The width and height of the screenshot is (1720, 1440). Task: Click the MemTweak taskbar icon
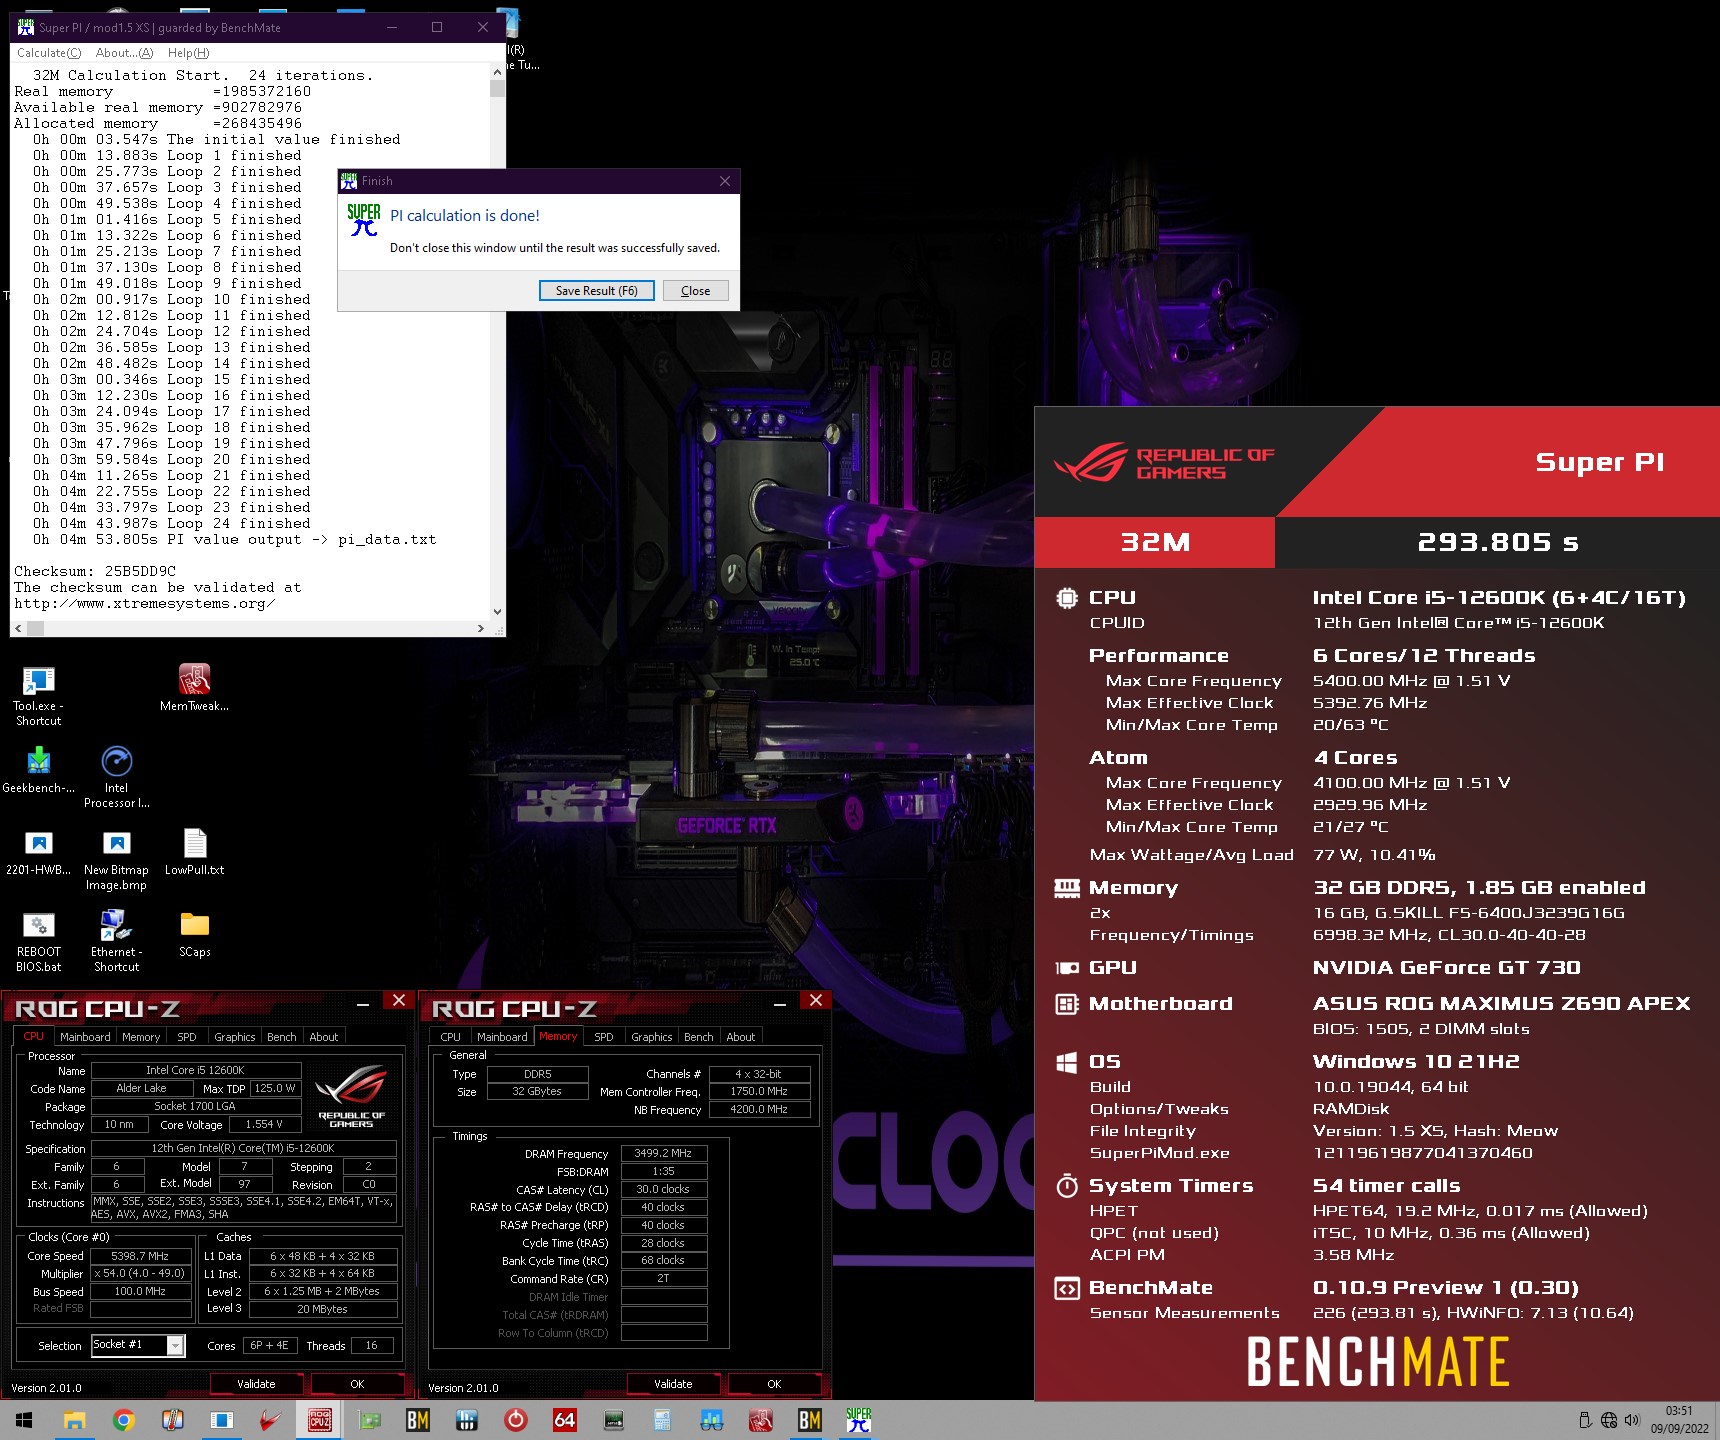[x=760, y=1420]
